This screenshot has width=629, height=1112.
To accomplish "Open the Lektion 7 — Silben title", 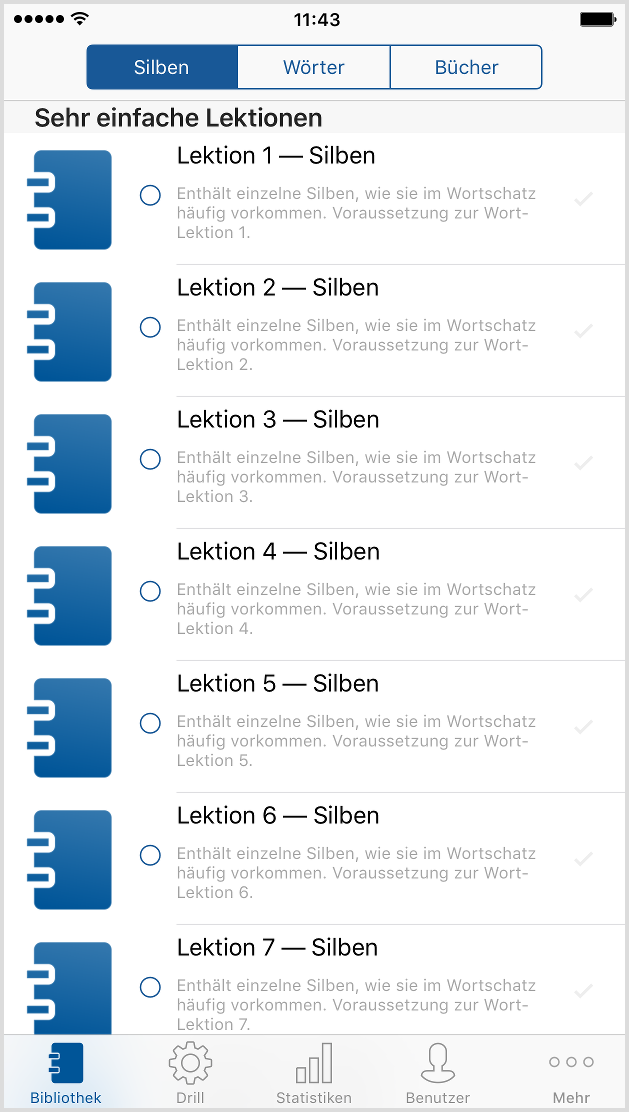I will 277,947.
